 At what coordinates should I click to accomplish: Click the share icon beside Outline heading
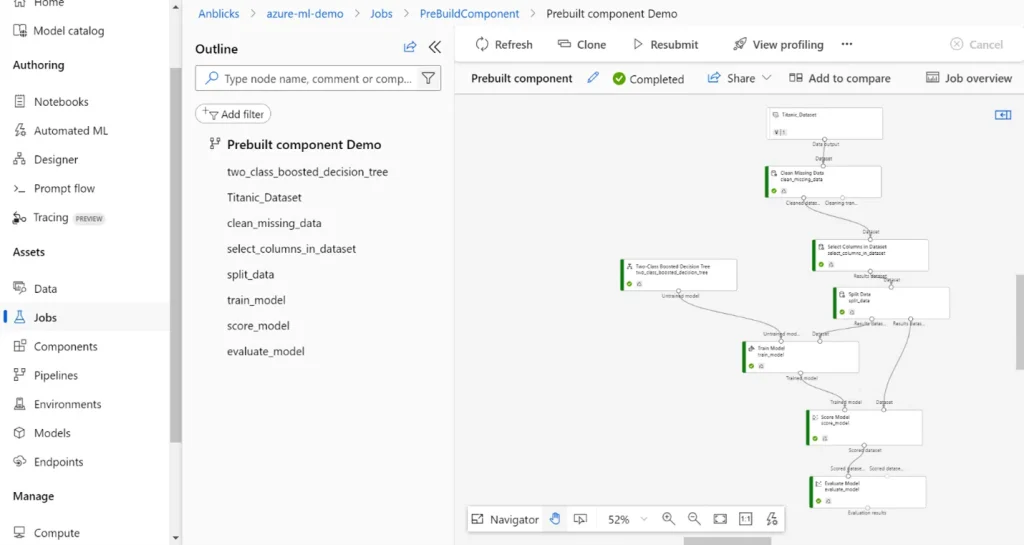tap(410, 47)
